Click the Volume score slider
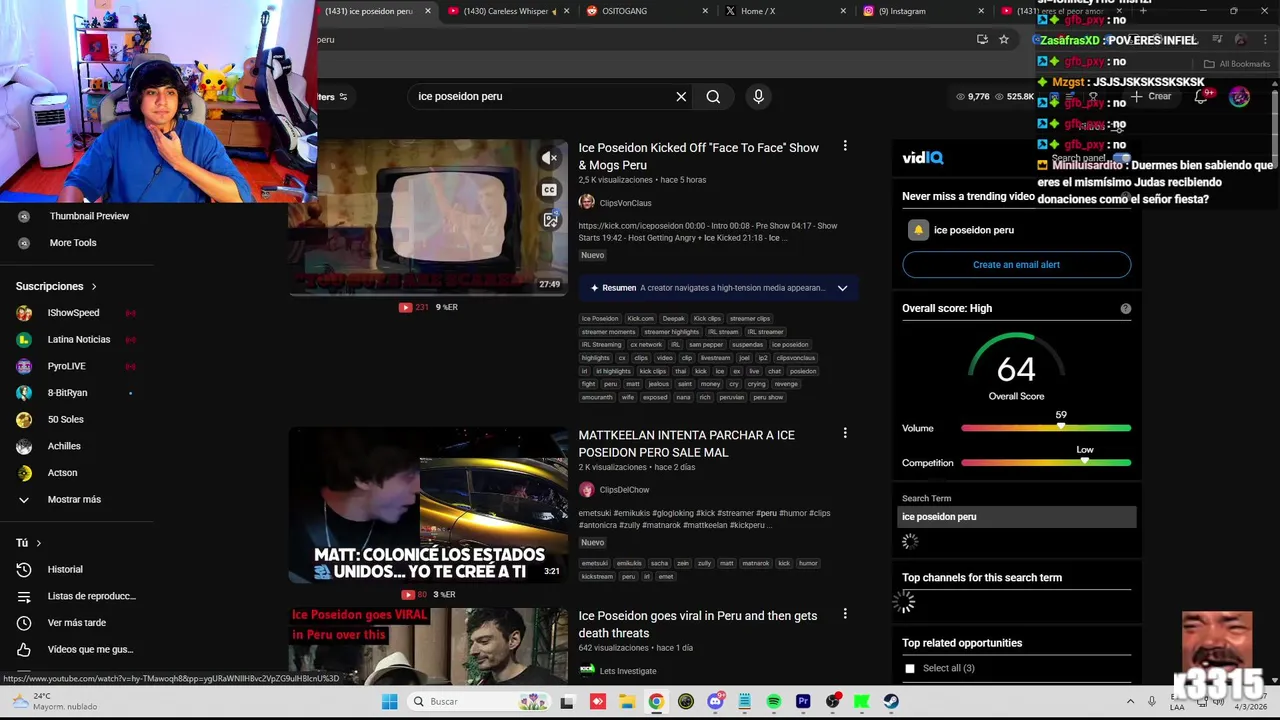 pos(1046,428)
